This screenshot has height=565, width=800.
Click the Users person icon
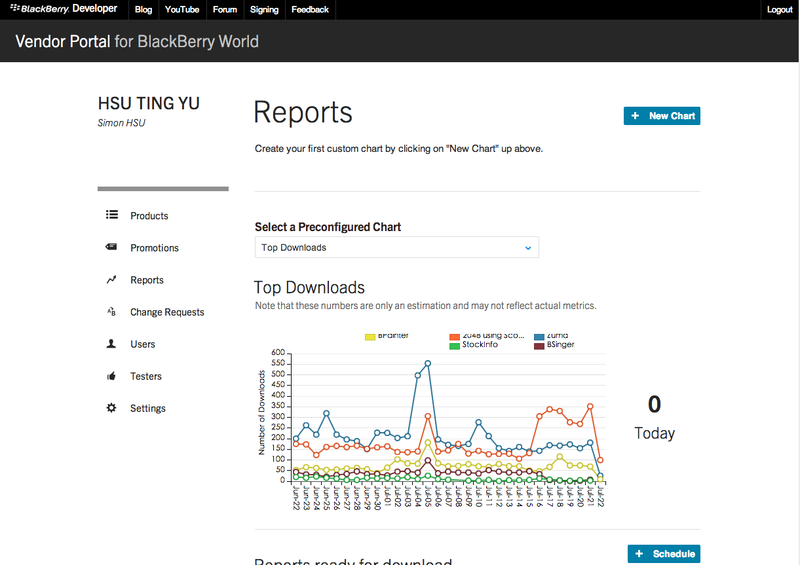[111, 343]
